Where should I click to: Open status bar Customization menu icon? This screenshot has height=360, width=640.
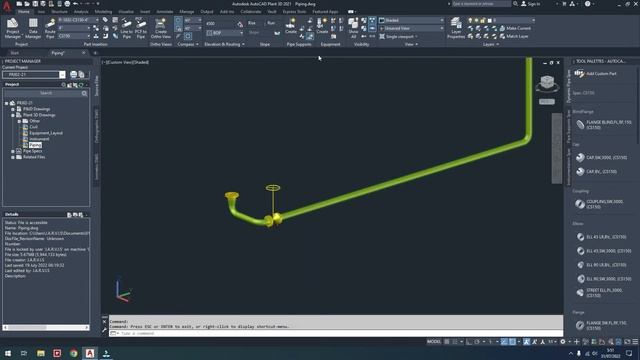(x=636, y=342)
